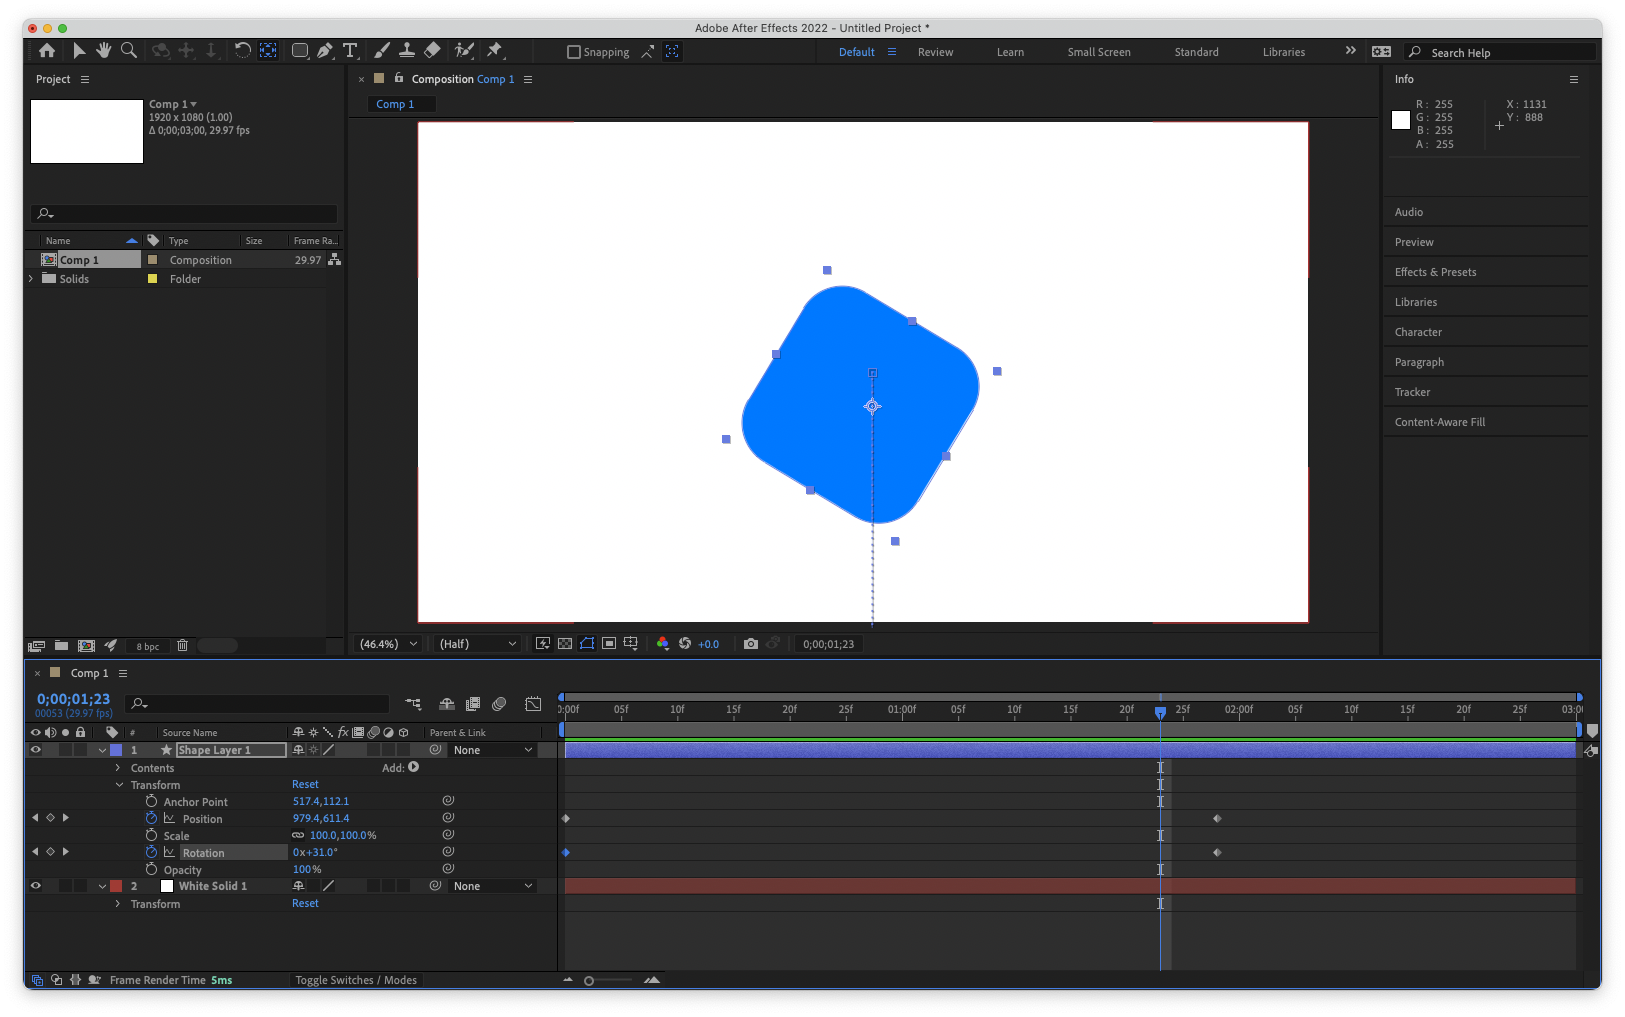Screen dimensions: 1625x1017
Task: Select the Puppet Pin tool
Action: point(494,50)
